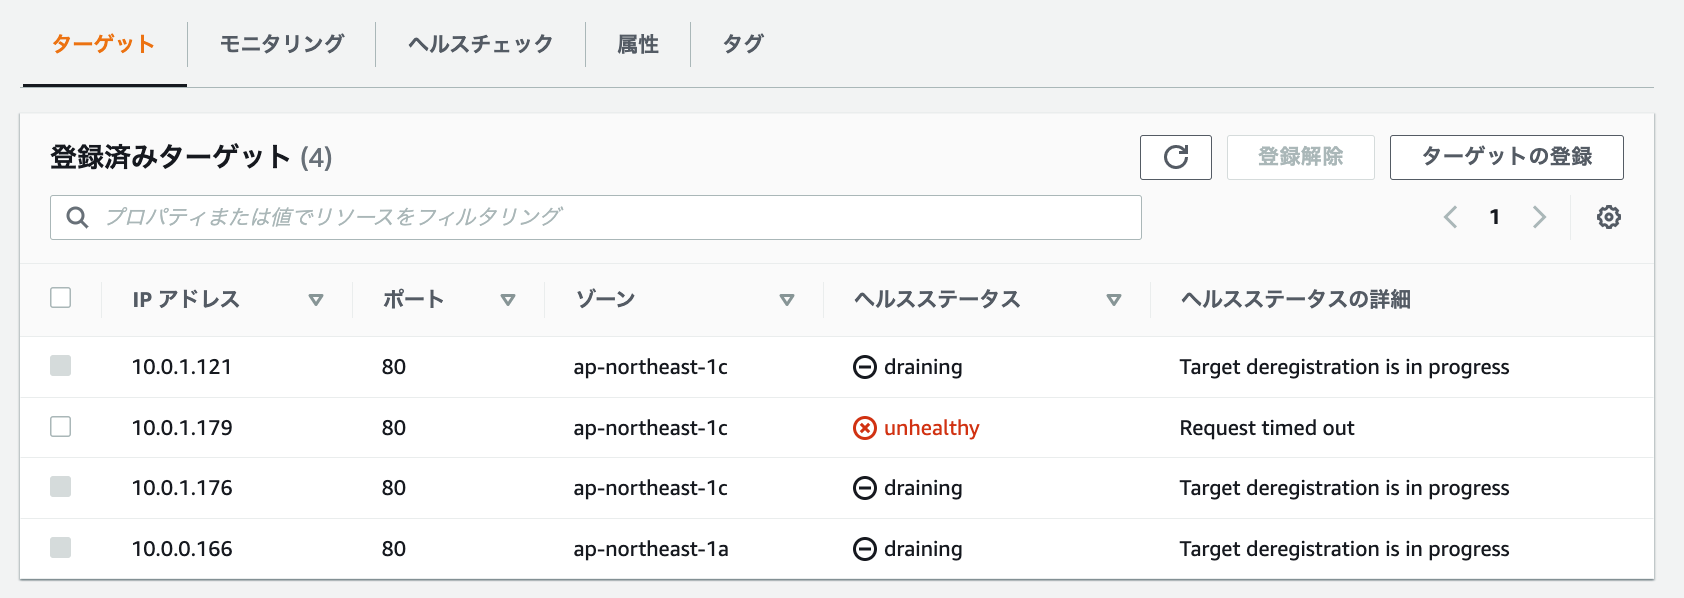Select the checkbox for target 10.0.1.121
Image resolution: width=1684 pixels, height=598 pixels.
coord(60,367)
